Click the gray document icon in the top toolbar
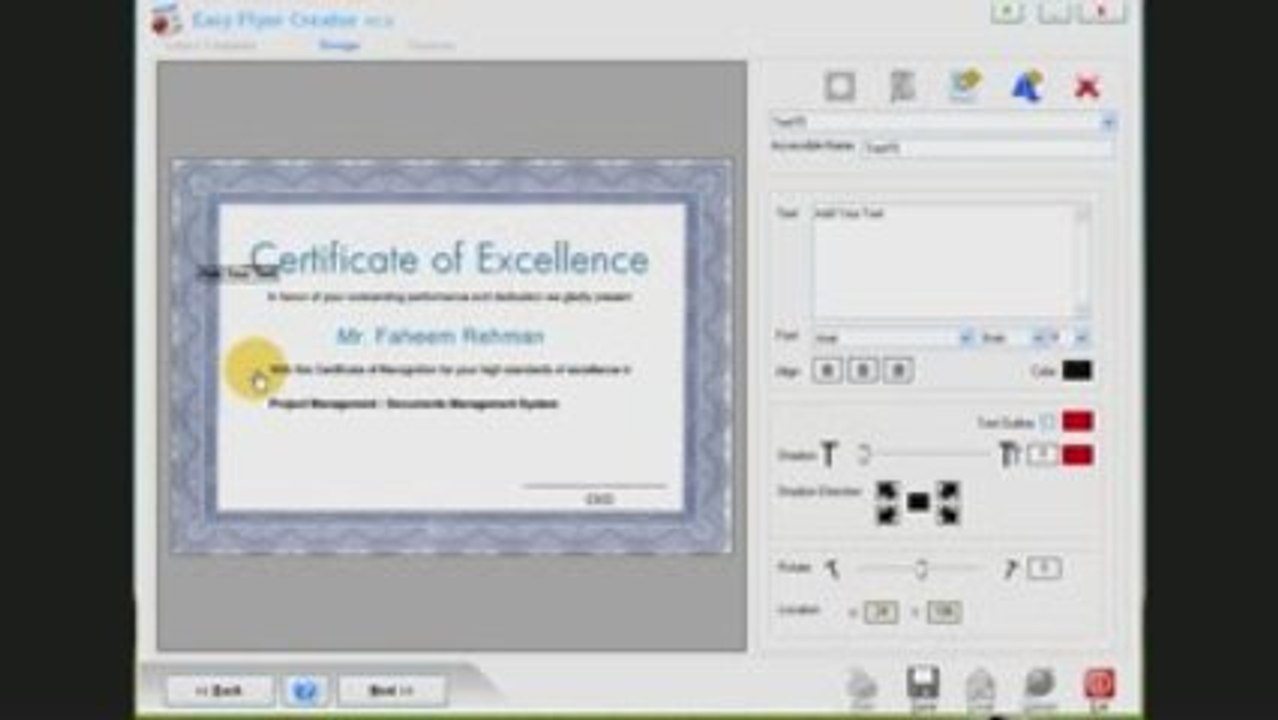 click(x=902, y=87)
